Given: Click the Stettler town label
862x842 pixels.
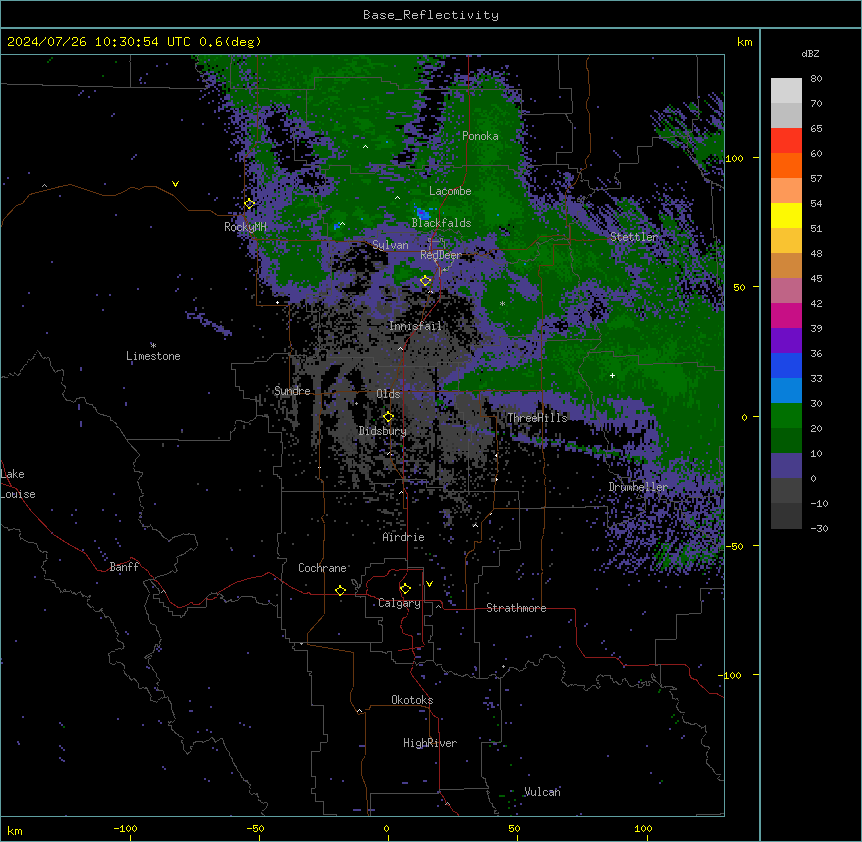Looking at the screenshot, I should (x=634, y=237).
